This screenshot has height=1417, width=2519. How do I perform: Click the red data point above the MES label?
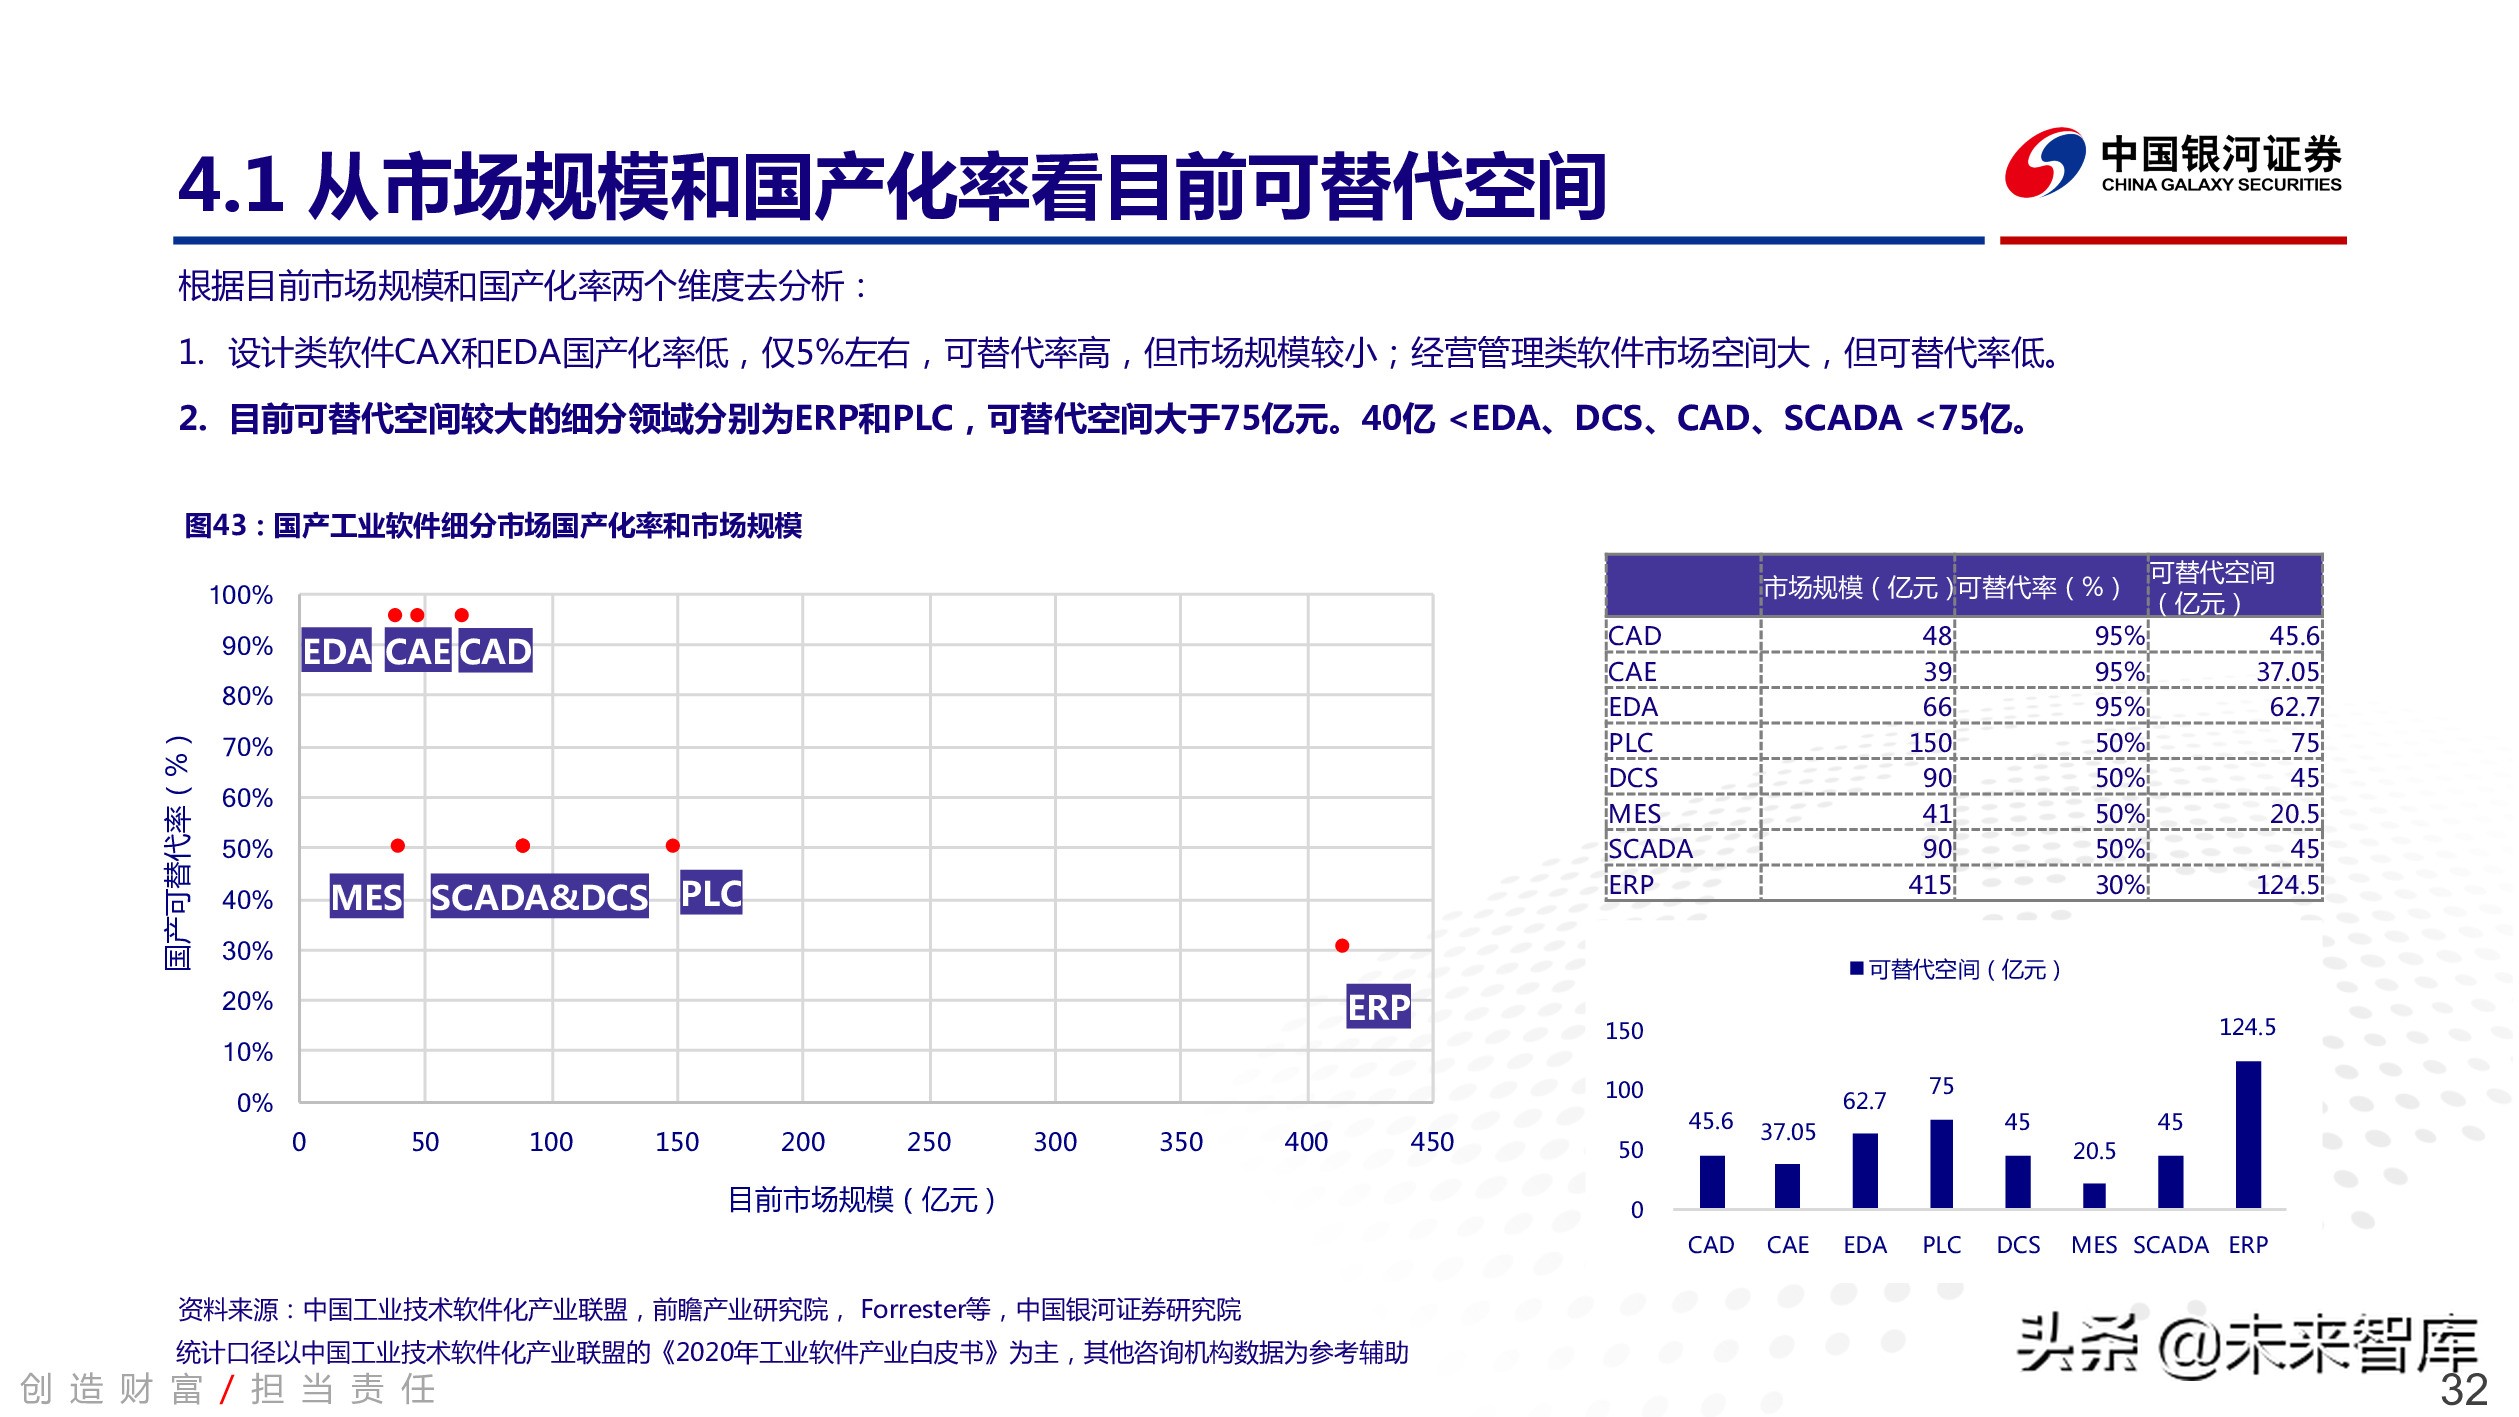[398, 846]
